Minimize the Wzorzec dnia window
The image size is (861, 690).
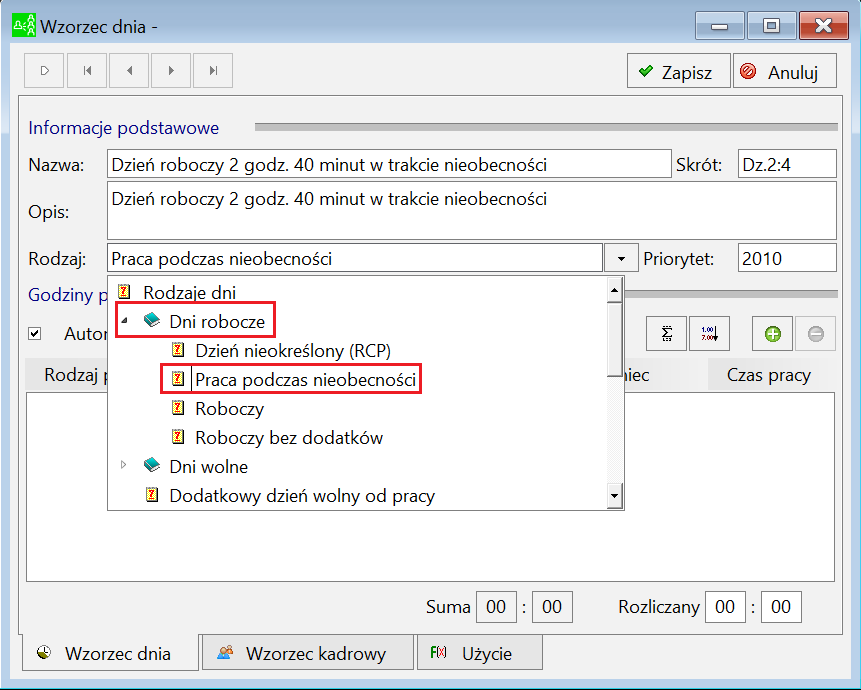719,26
